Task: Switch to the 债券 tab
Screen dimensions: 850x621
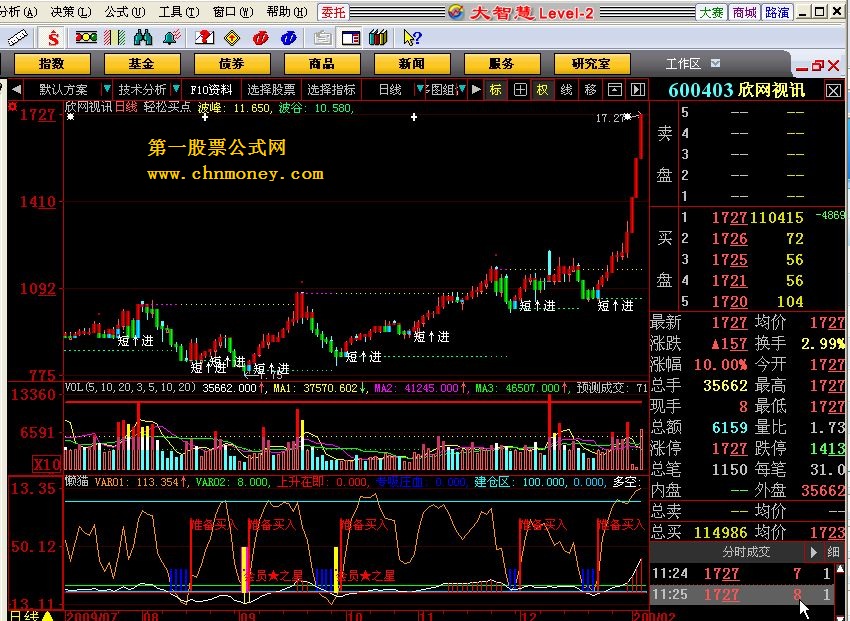Action: [x=232, y=64]
